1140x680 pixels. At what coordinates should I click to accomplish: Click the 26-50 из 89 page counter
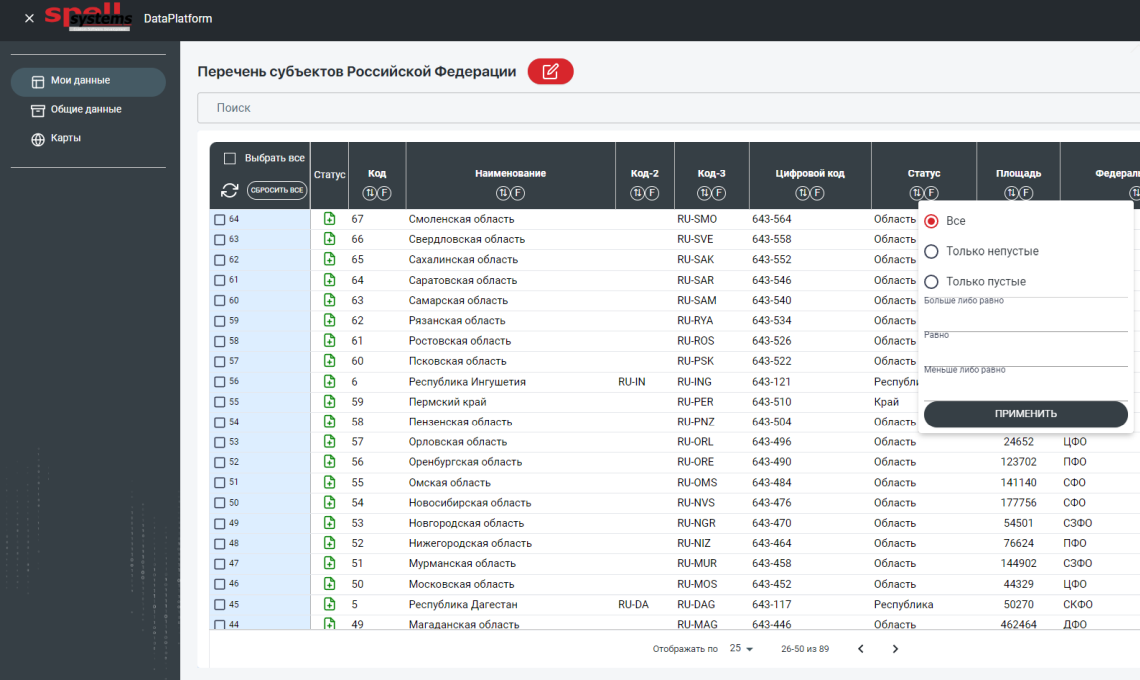point(805,649)
